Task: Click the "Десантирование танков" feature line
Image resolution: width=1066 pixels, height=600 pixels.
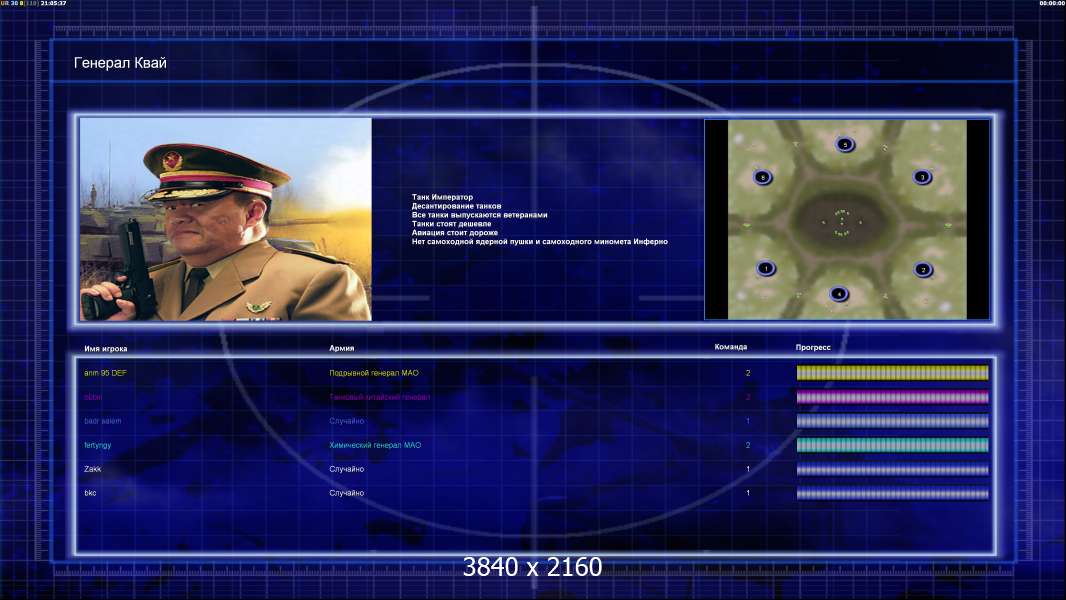Action: click(456, 206)
